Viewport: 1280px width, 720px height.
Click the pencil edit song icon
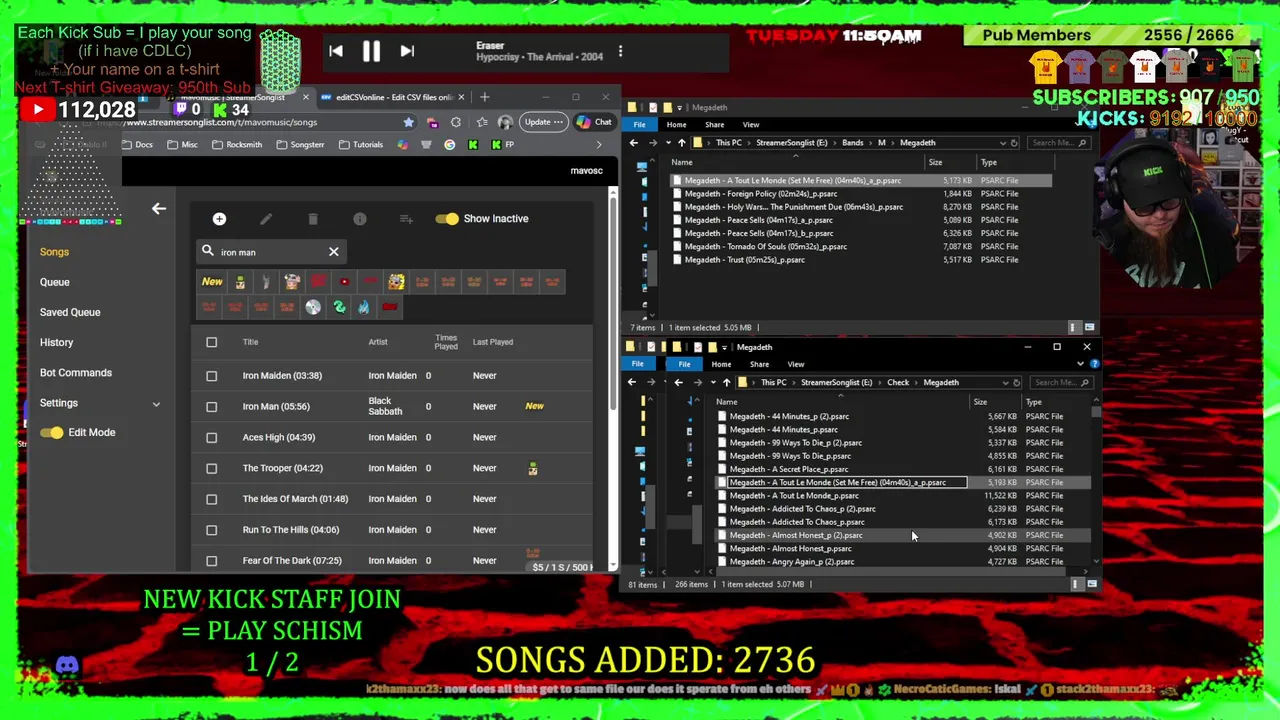[266, 219]
